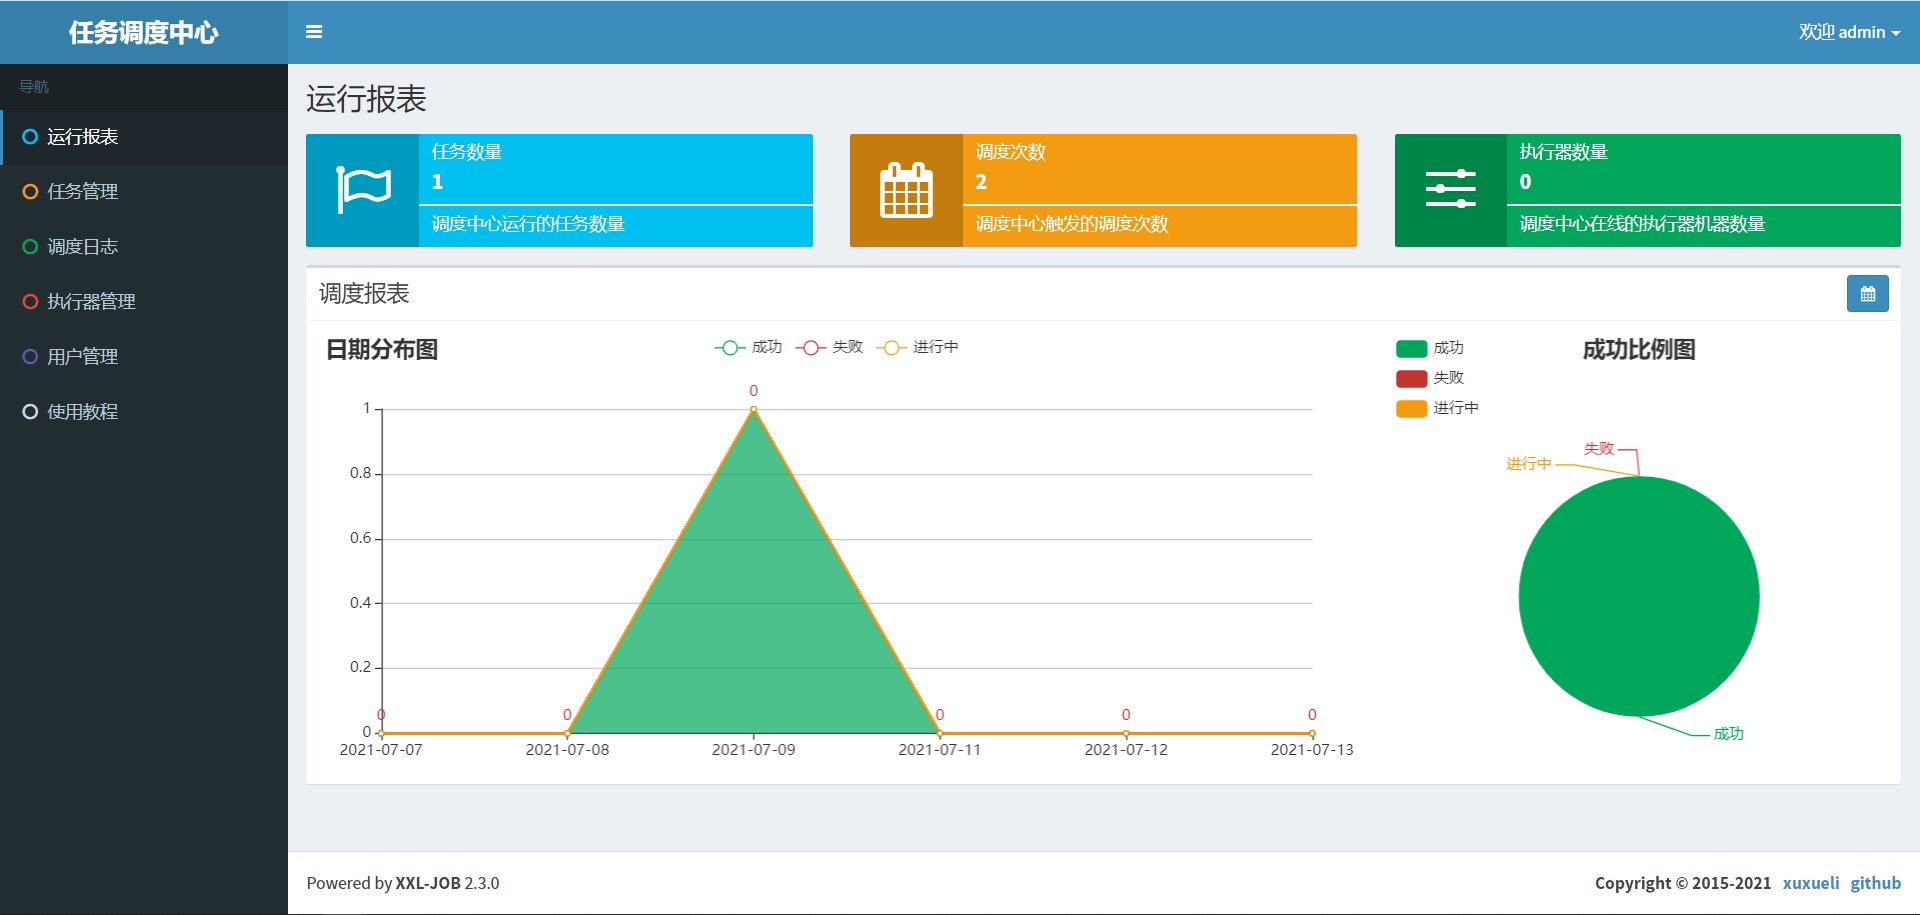The height and width of the screenshot is (915, 1920).
Task: Toggle the sidebar with the hamburger icon
Action: pyautogui.click(x=314, y=32)
